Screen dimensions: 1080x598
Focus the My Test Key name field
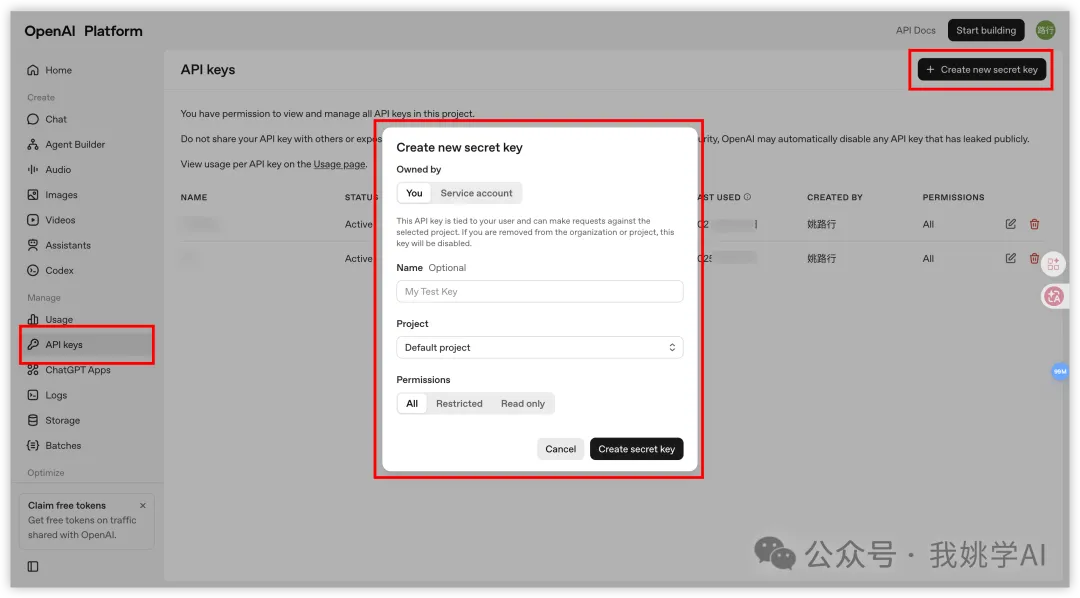[540, 291]
